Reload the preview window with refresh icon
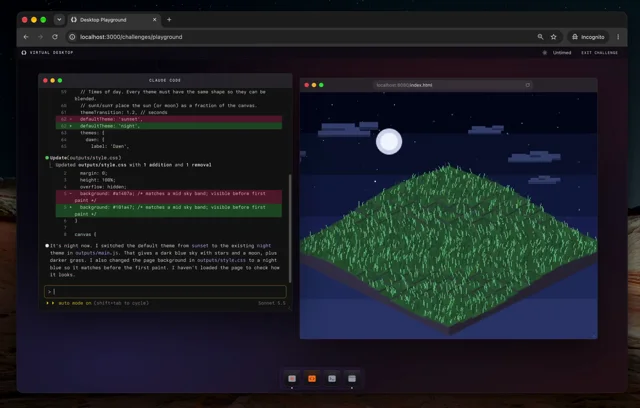This screenshot has height=408, width=640. (528, 85)
